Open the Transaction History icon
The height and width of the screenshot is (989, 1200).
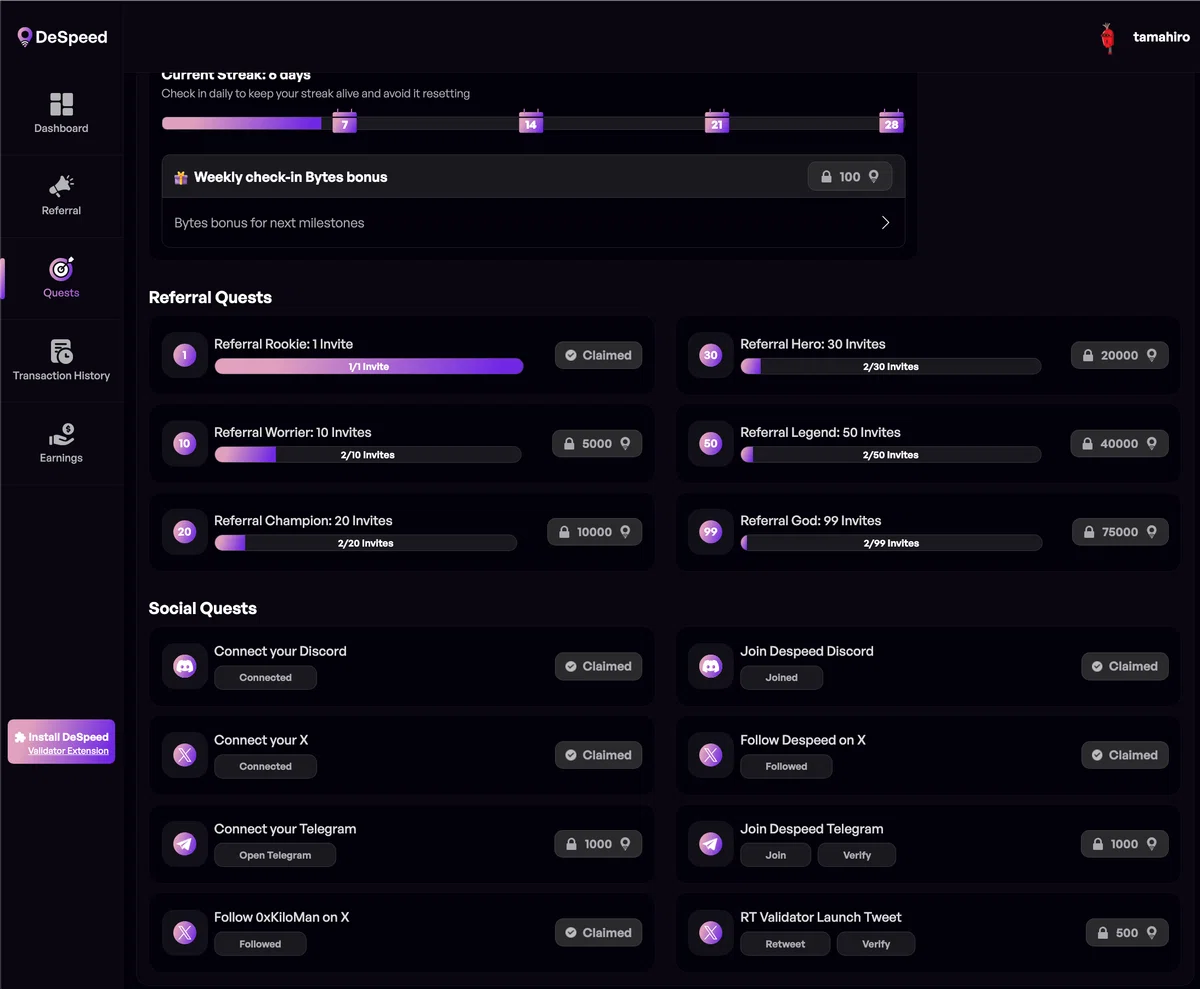click(x=61, y=351)
